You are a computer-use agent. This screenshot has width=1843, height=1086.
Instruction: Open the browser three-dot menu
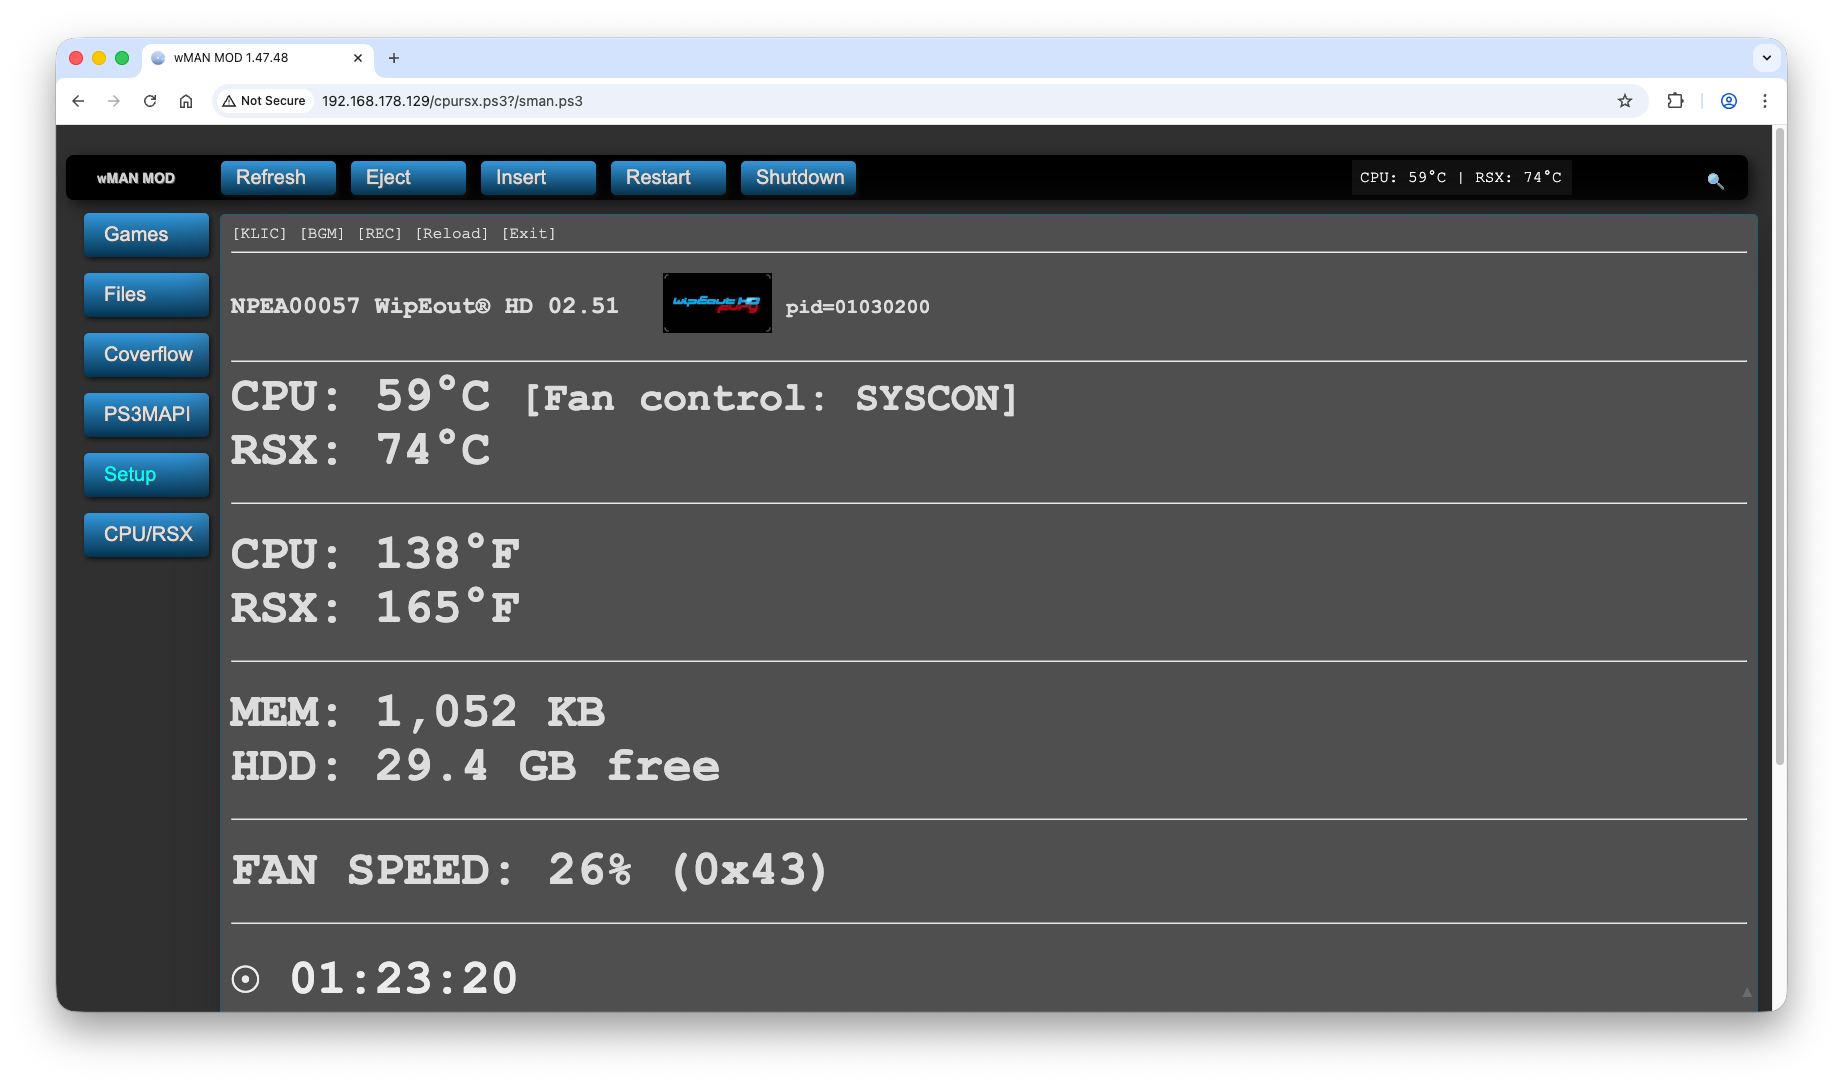coord(1765,100)
